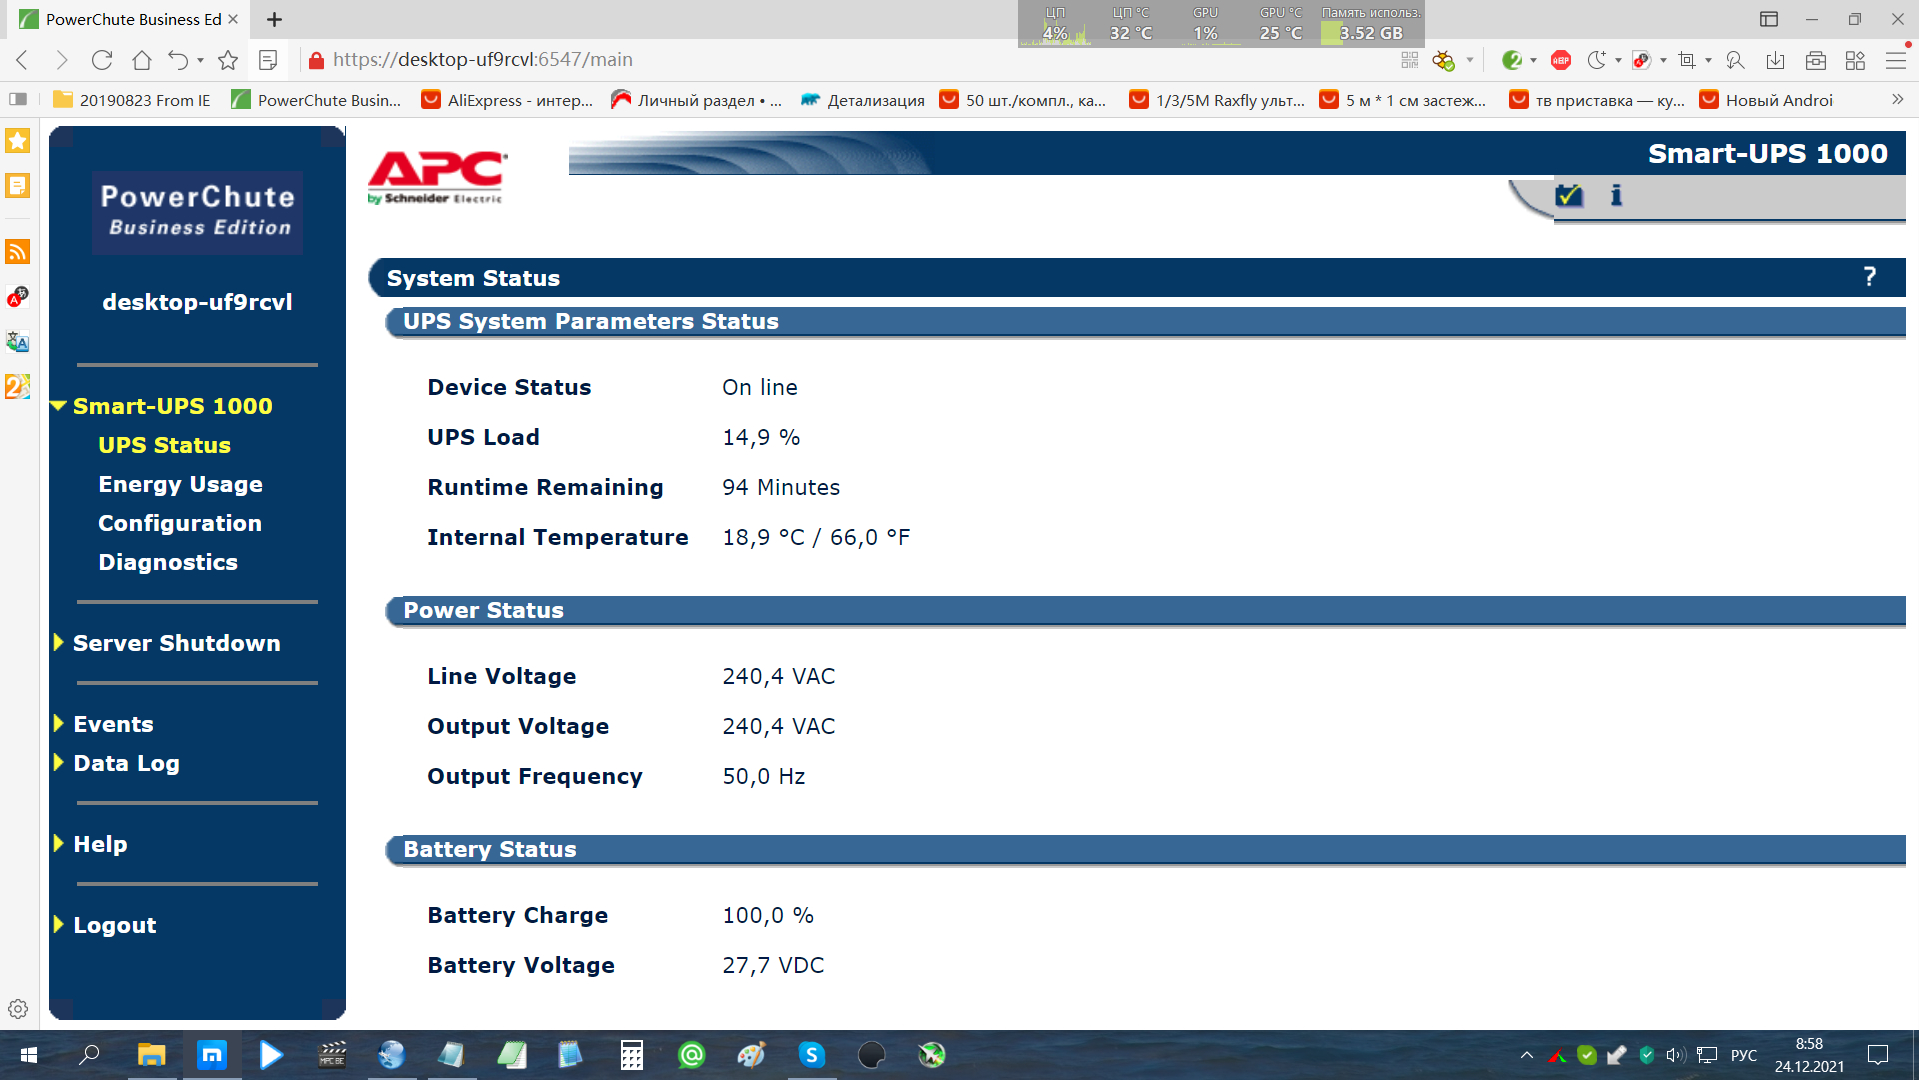The image size is (1919, 1080).
Task: Select the PowerChute Business Ed browser tab
Action: coord(129,19)
